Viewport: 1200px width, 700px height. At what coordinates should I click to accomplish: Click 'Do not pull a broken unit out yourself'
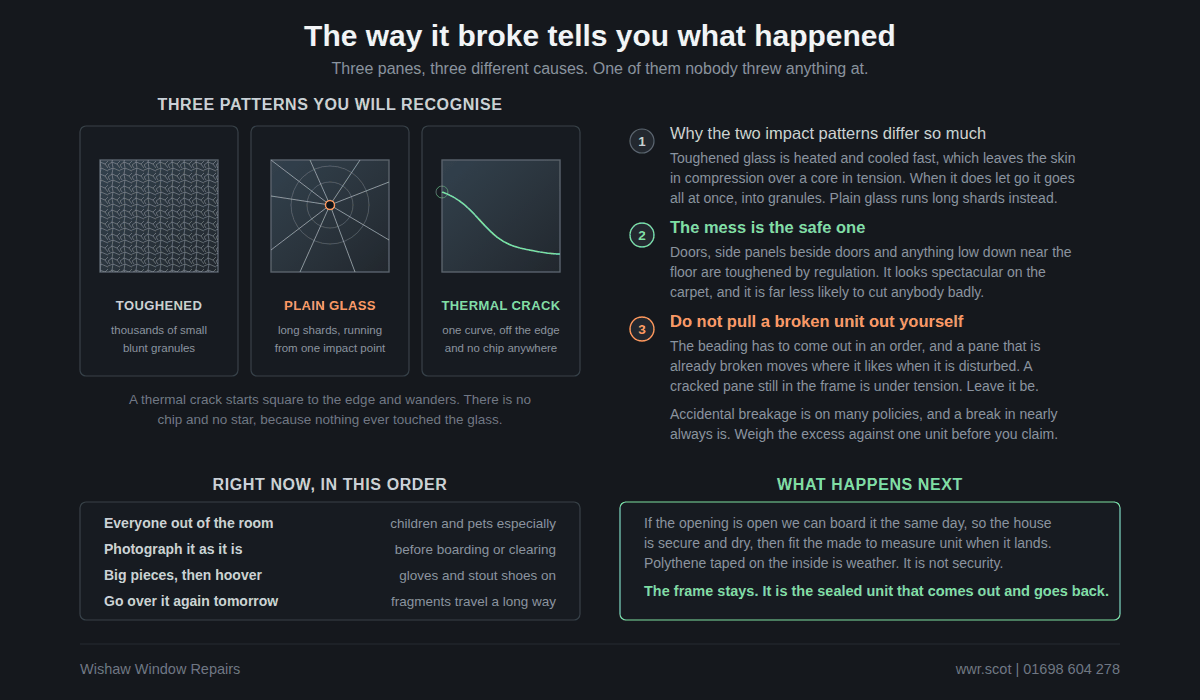tap(817, 321)
